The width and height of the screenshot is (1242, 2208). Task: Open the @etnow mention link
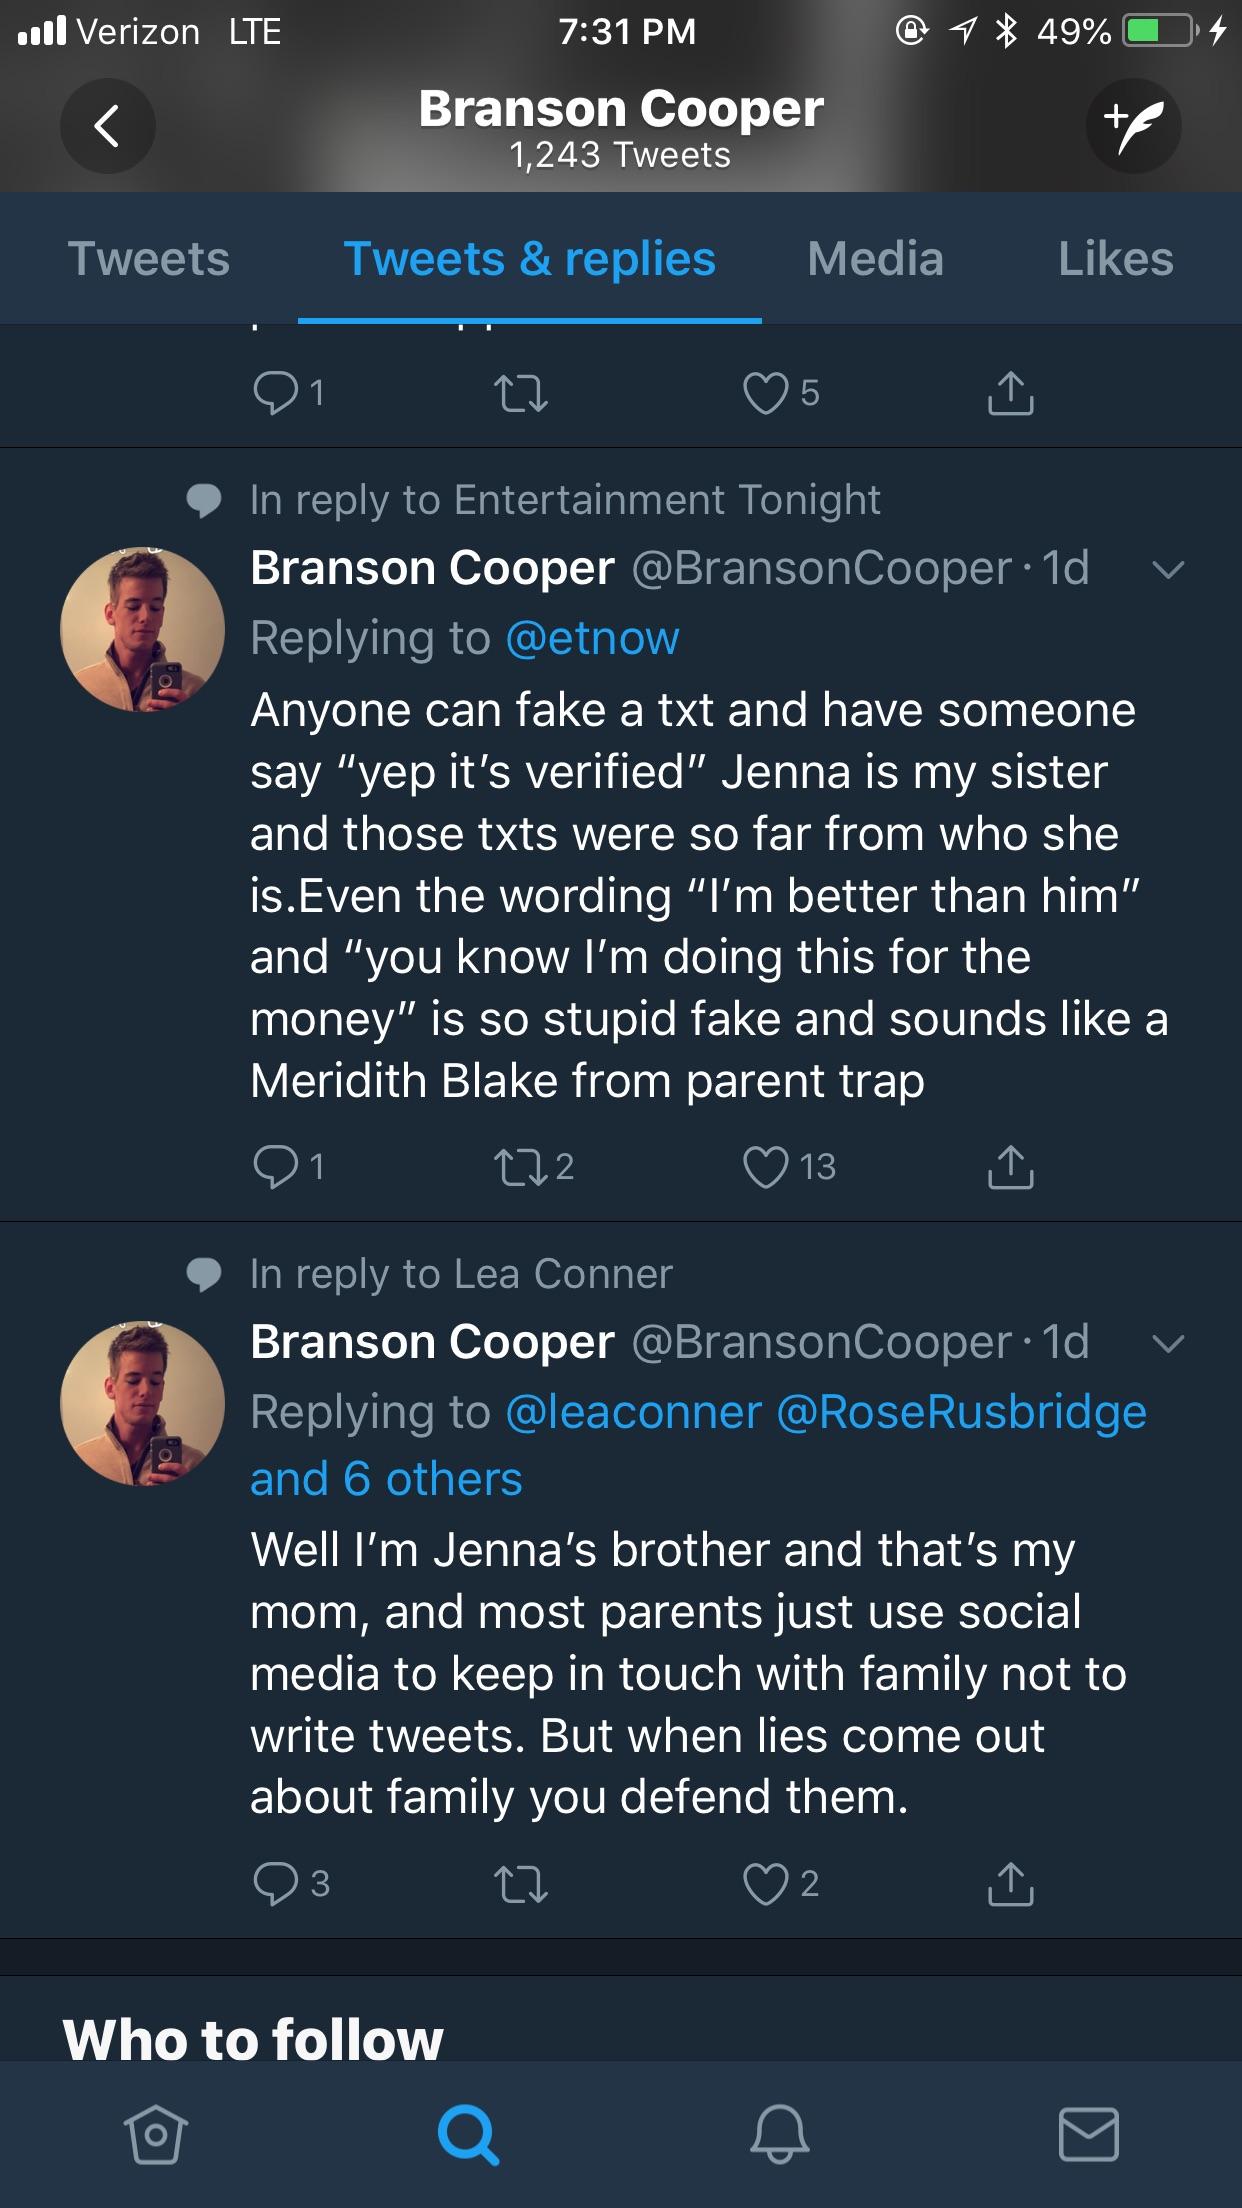tap(593, 638)
